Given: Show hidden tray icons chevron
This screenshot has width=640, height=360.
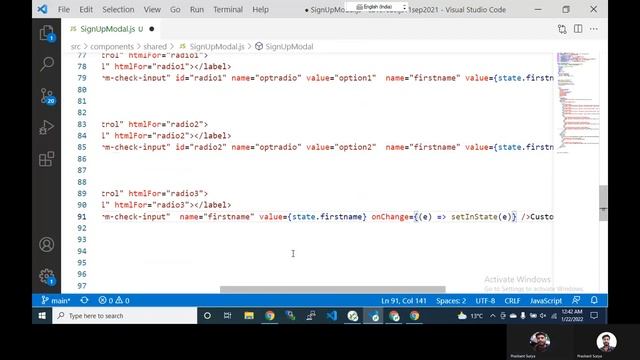Looking at the screenshot, I should tap(492, 316).
